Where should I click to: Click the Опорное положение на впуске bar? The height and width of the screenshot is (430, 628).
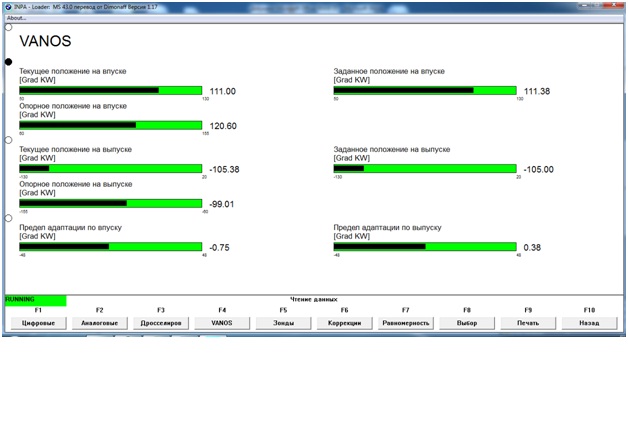click(x=111, y=125)
